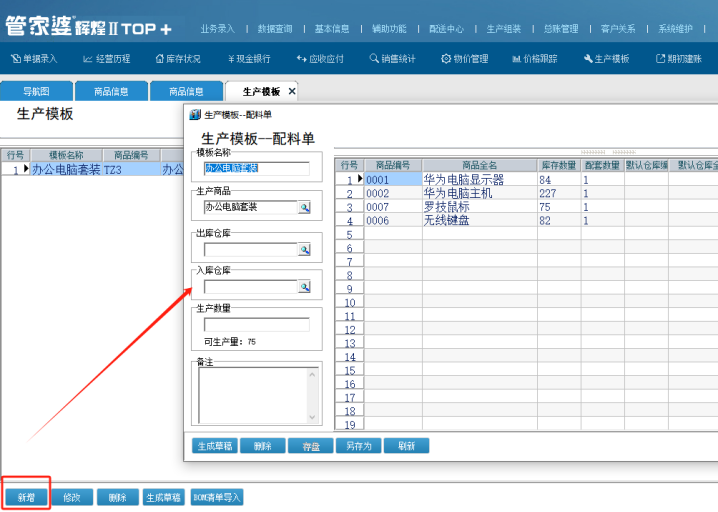Open the 库存状况 toolbar shortcut
This screenshot has width=718, height=512.
tap(178, 59)
